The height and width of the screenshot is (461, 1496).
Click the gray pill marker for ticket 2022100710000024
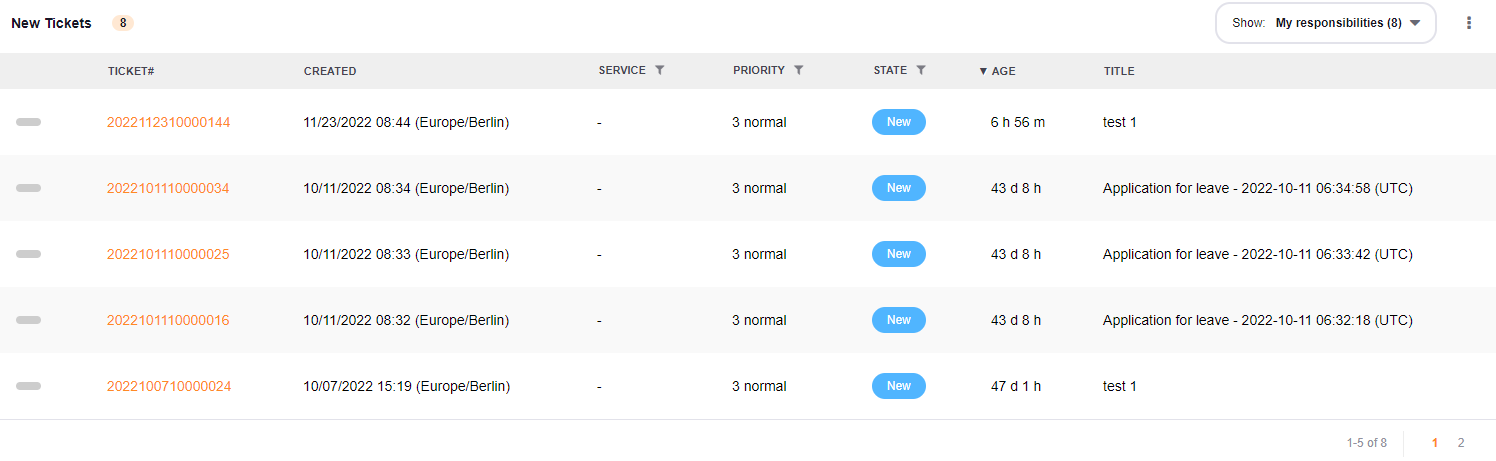28,386
